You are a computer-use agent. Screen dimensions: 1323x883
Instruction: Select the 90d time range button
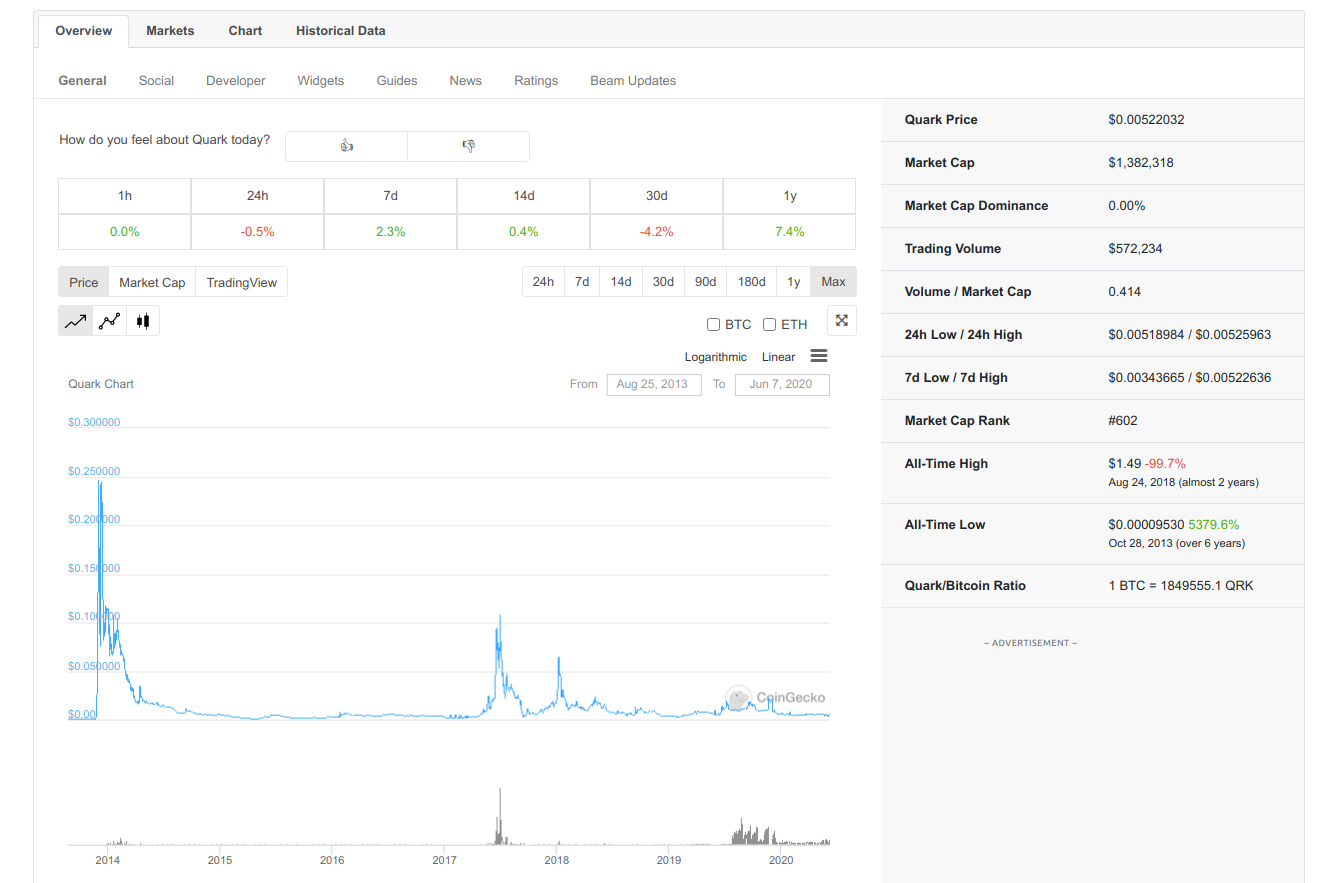coord(705,282)
